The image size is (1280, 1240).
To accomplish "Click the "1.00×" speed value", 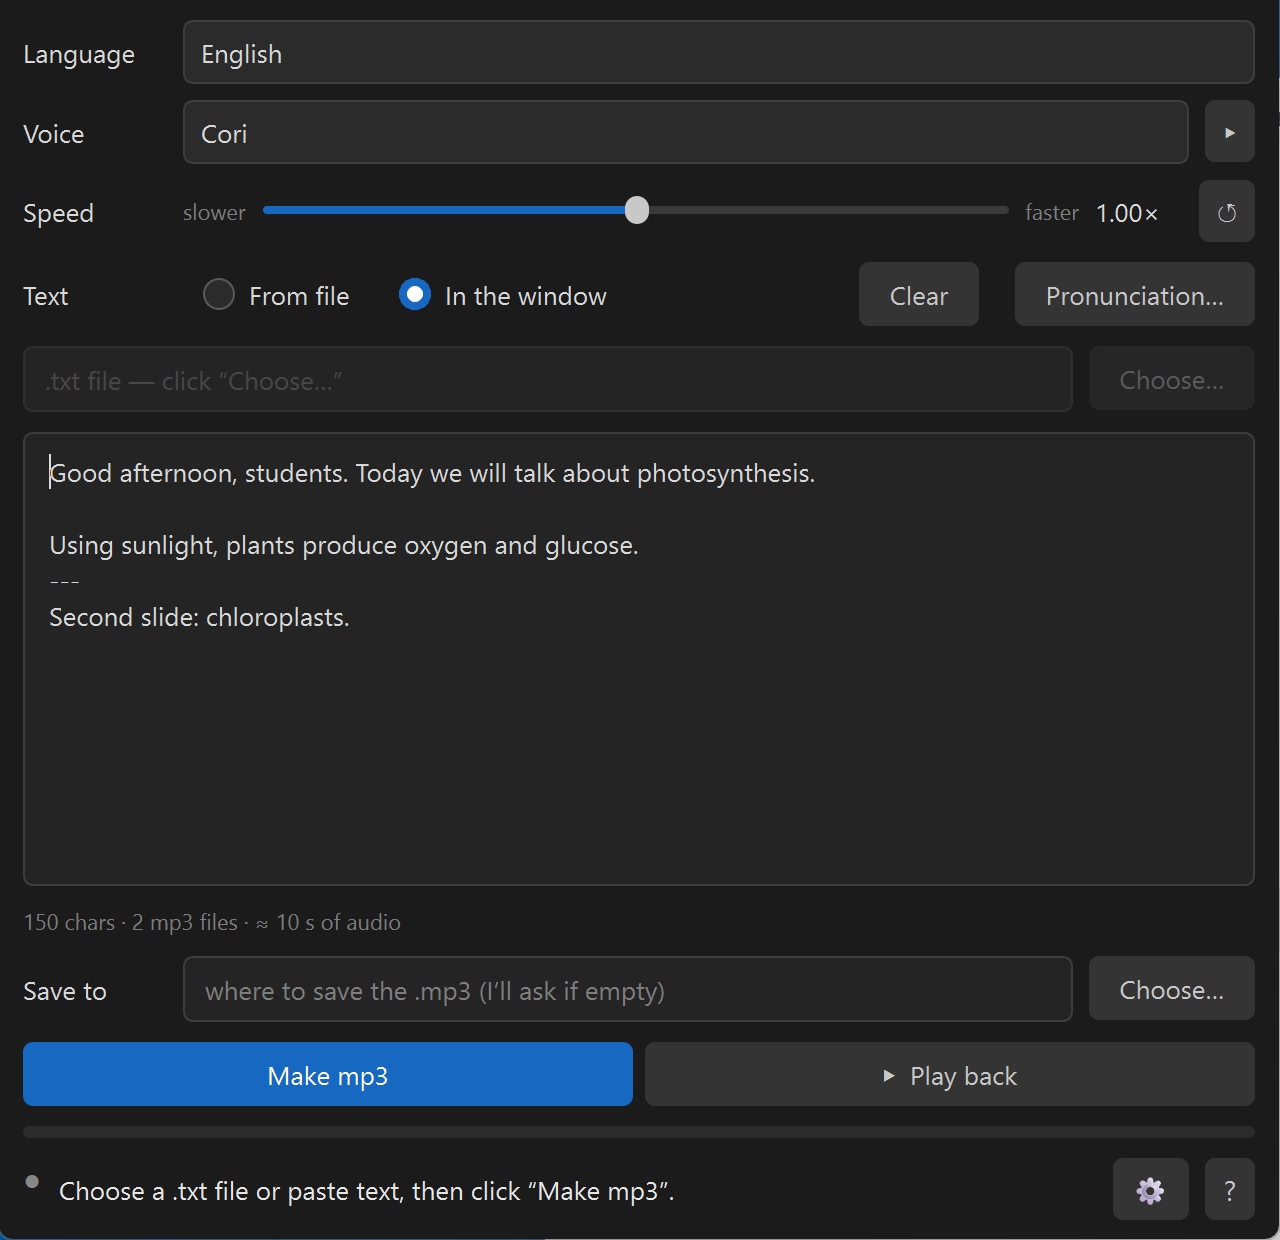I will [x=1127, y=213].
